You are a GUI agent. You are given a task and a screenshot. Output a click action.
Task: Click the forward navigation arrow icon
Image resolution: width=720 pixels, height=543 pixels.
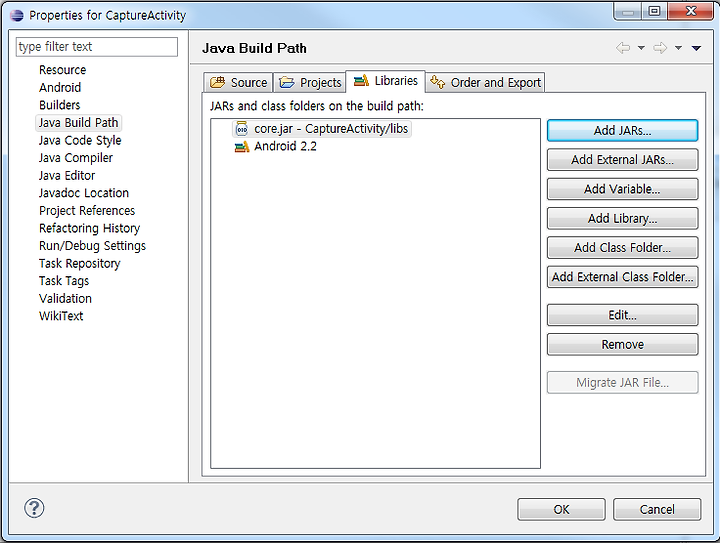point(660,48)
